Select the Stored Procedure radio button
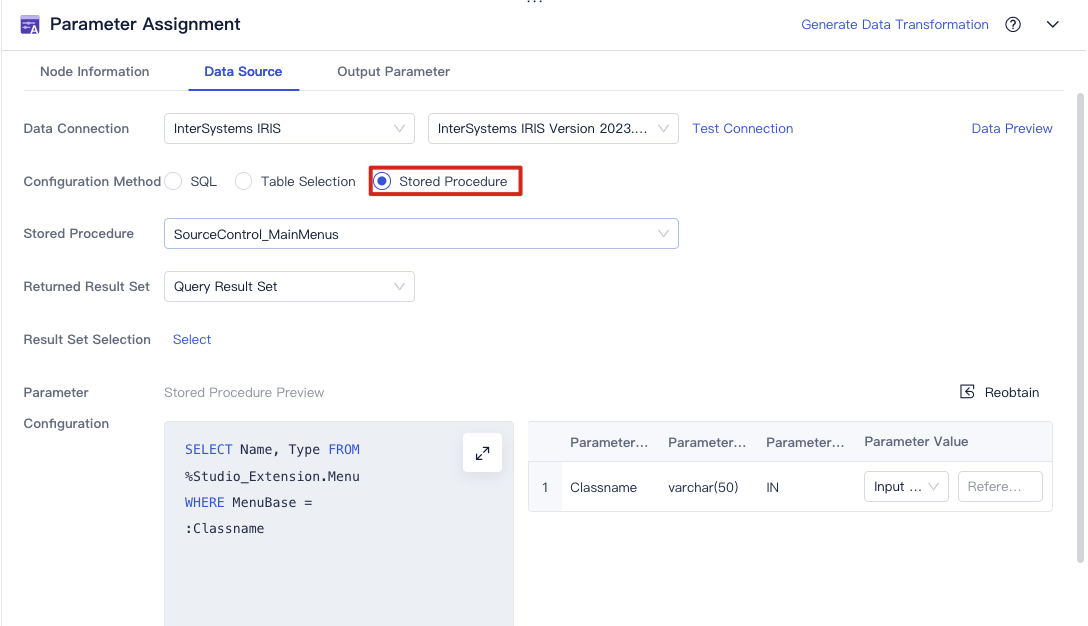Screen dimensions: 1088x626 pos(382,181)
